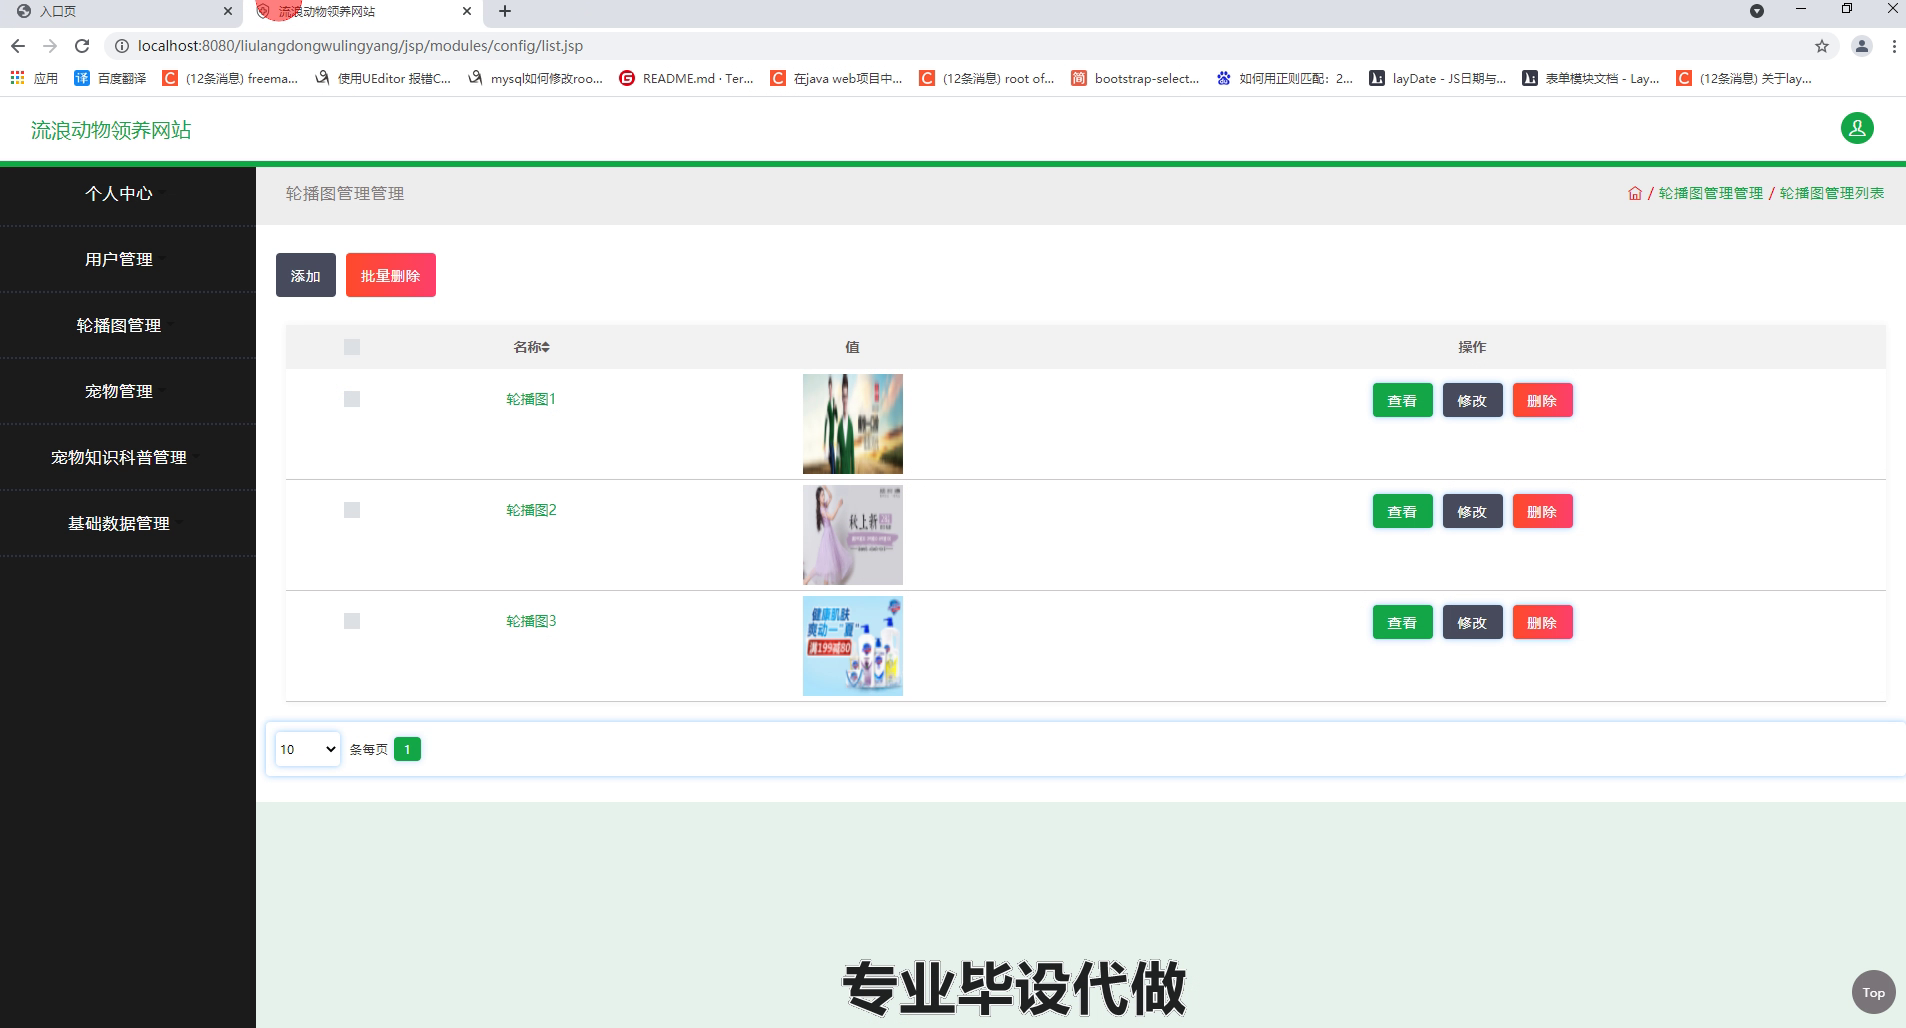Open the tab search dropdown icon
Viewport: 1906px width, 1028px height.
click(x=1756, y=11)
